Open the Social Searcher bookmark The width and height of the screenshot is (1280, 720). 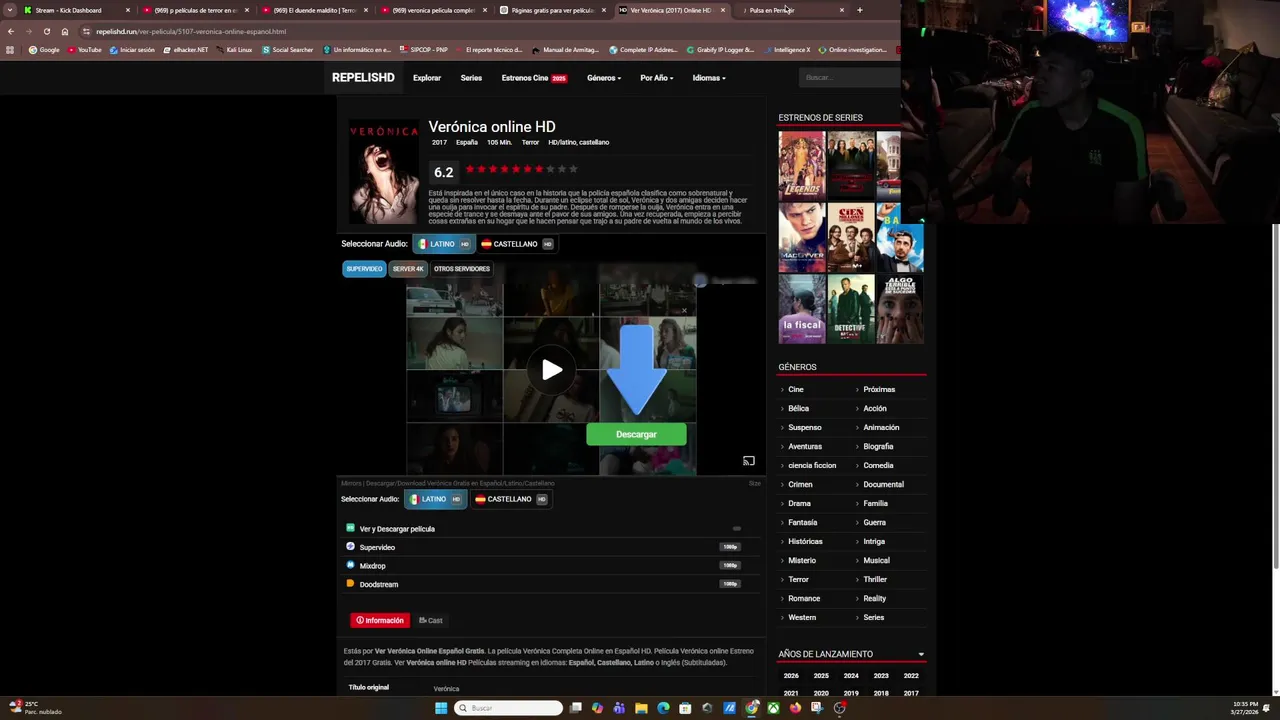point(288,50)
